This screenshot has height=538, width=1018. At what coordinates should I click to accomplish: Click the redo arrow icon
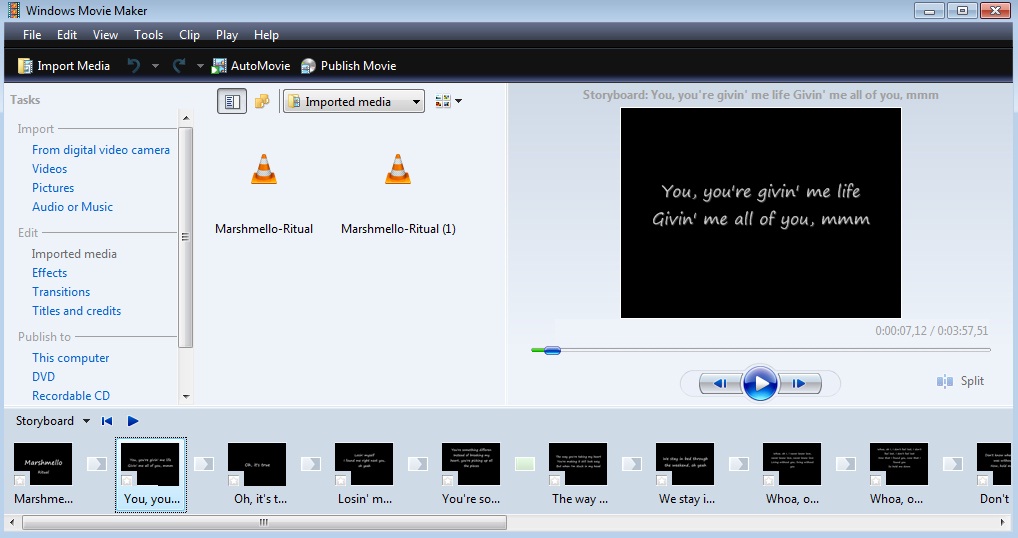click(179, 66)
